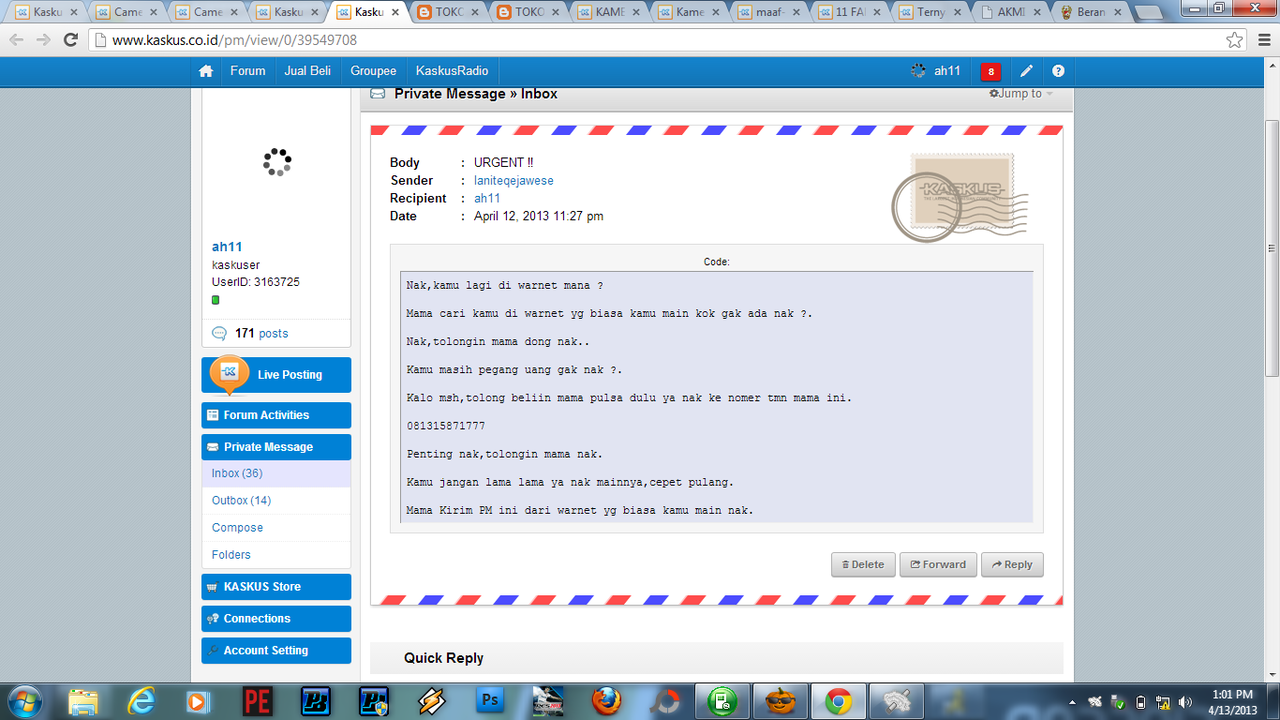Open the KASKUS Store sidebar button
Image resolution: width=1280 pixels, height=720 pixels.
click(276, 587)
